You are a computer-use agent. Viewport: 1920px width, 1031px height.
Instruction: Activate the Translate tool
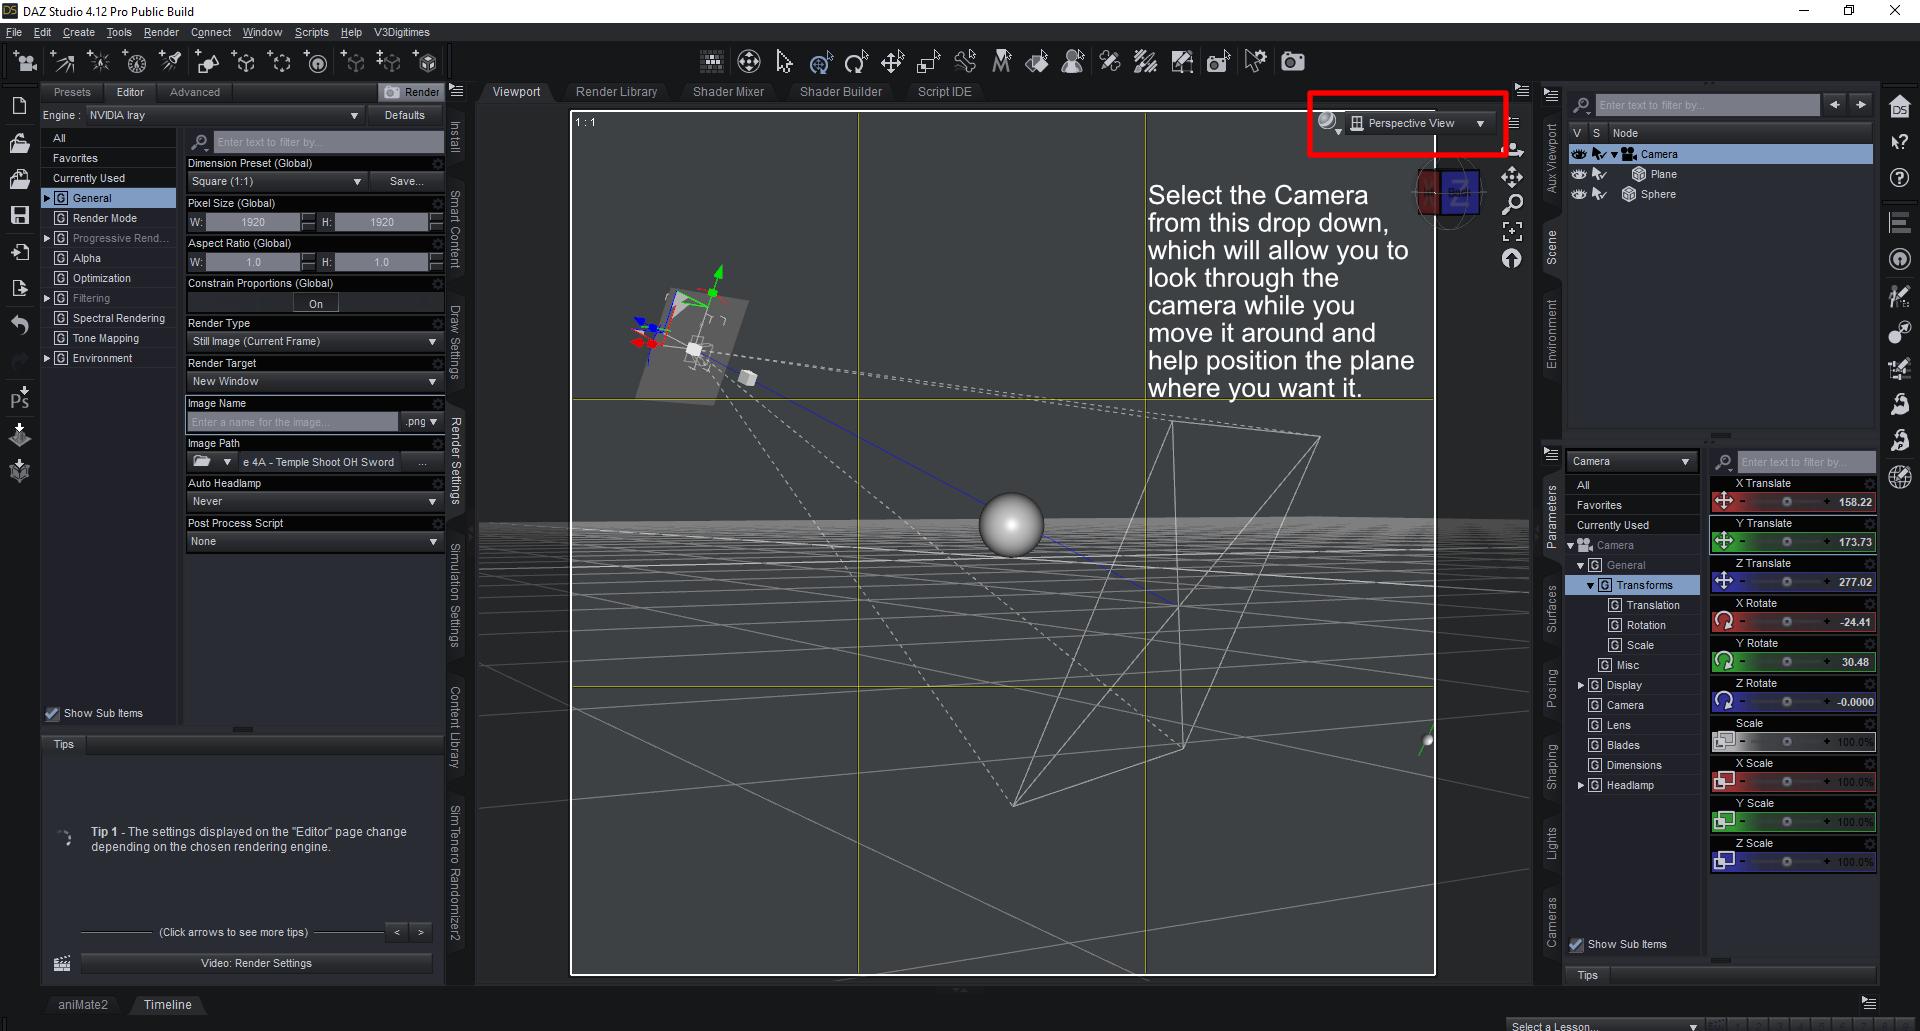pos(892,62)
